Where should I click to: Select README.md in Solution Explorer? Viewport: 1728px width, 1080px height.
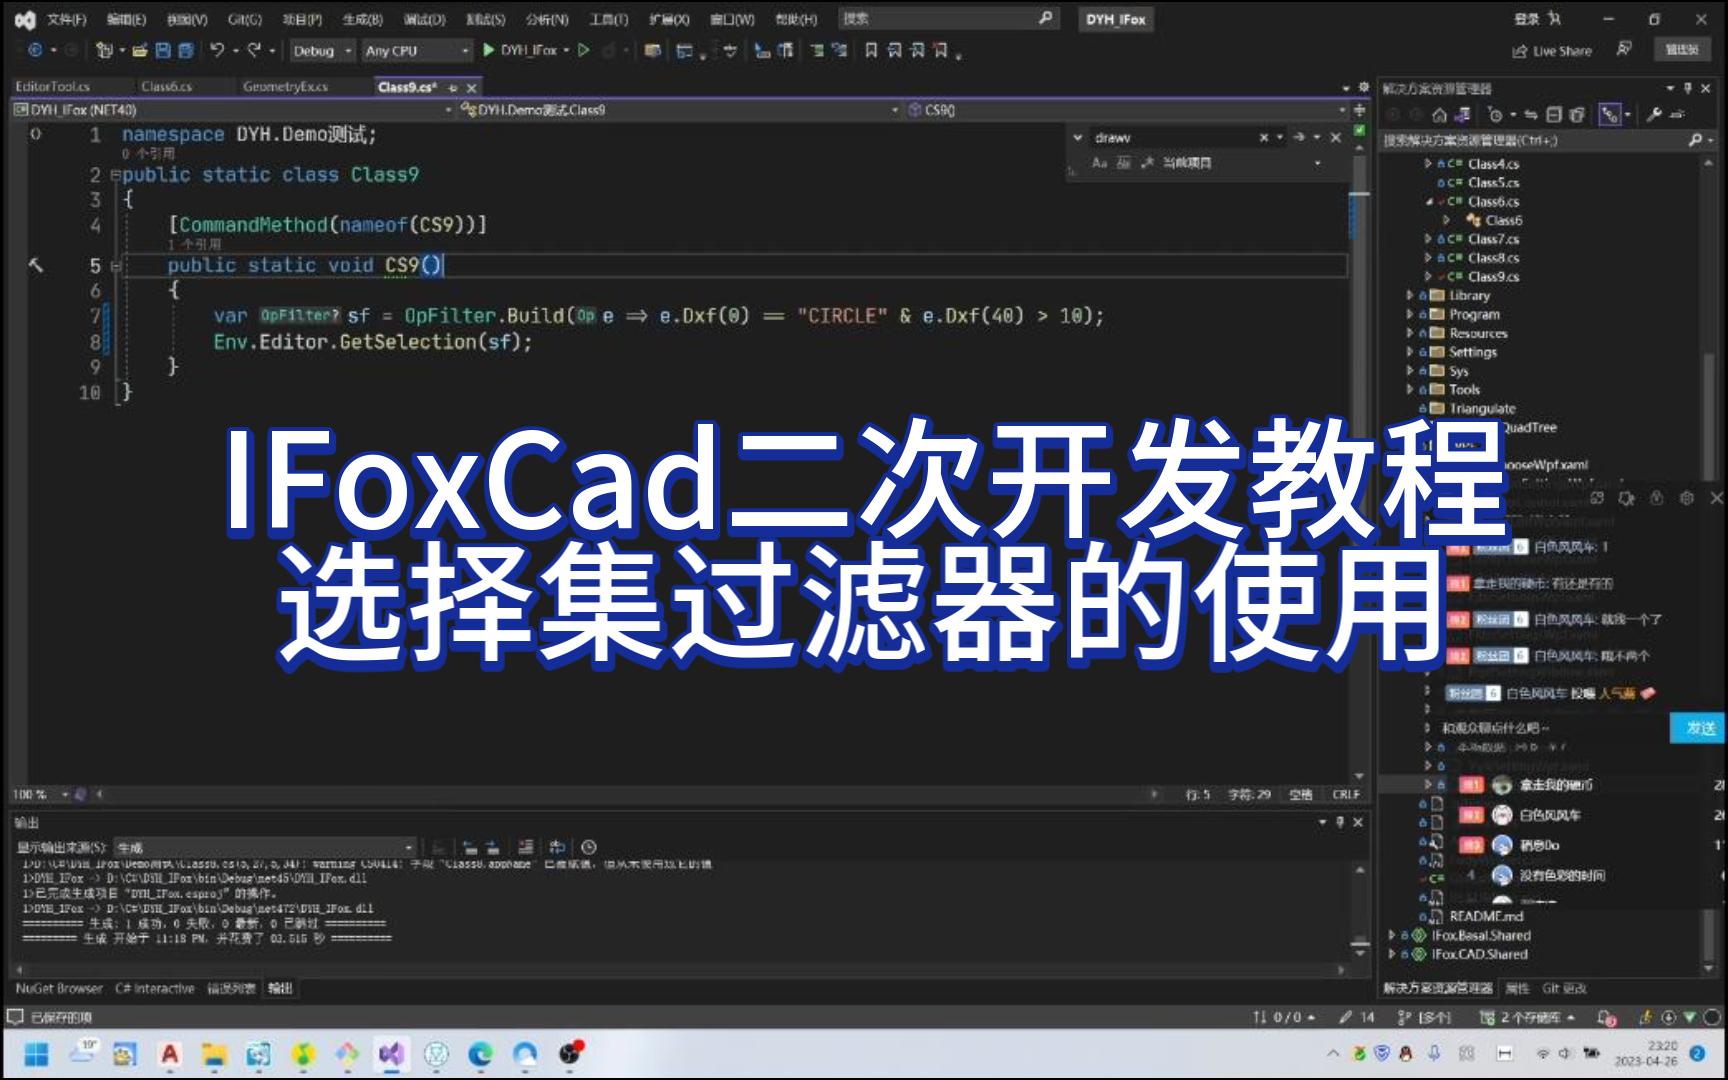[1486, 916]
